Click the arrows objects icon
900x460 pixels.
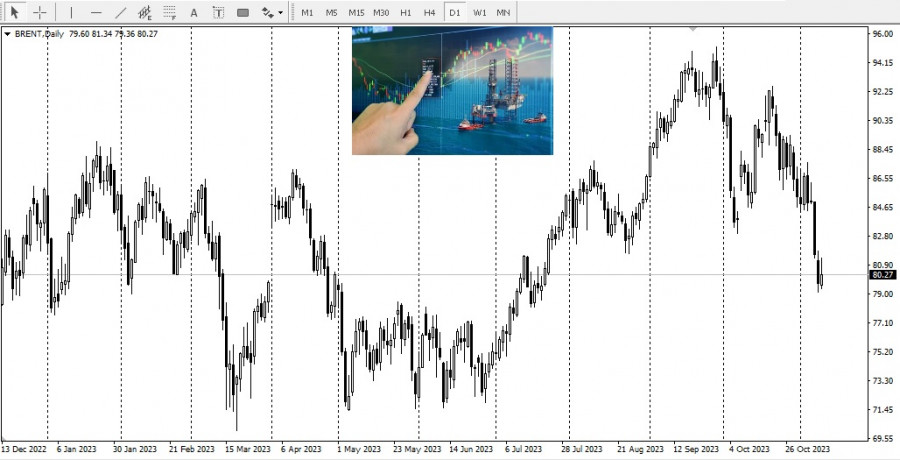[x=267, y=12]
